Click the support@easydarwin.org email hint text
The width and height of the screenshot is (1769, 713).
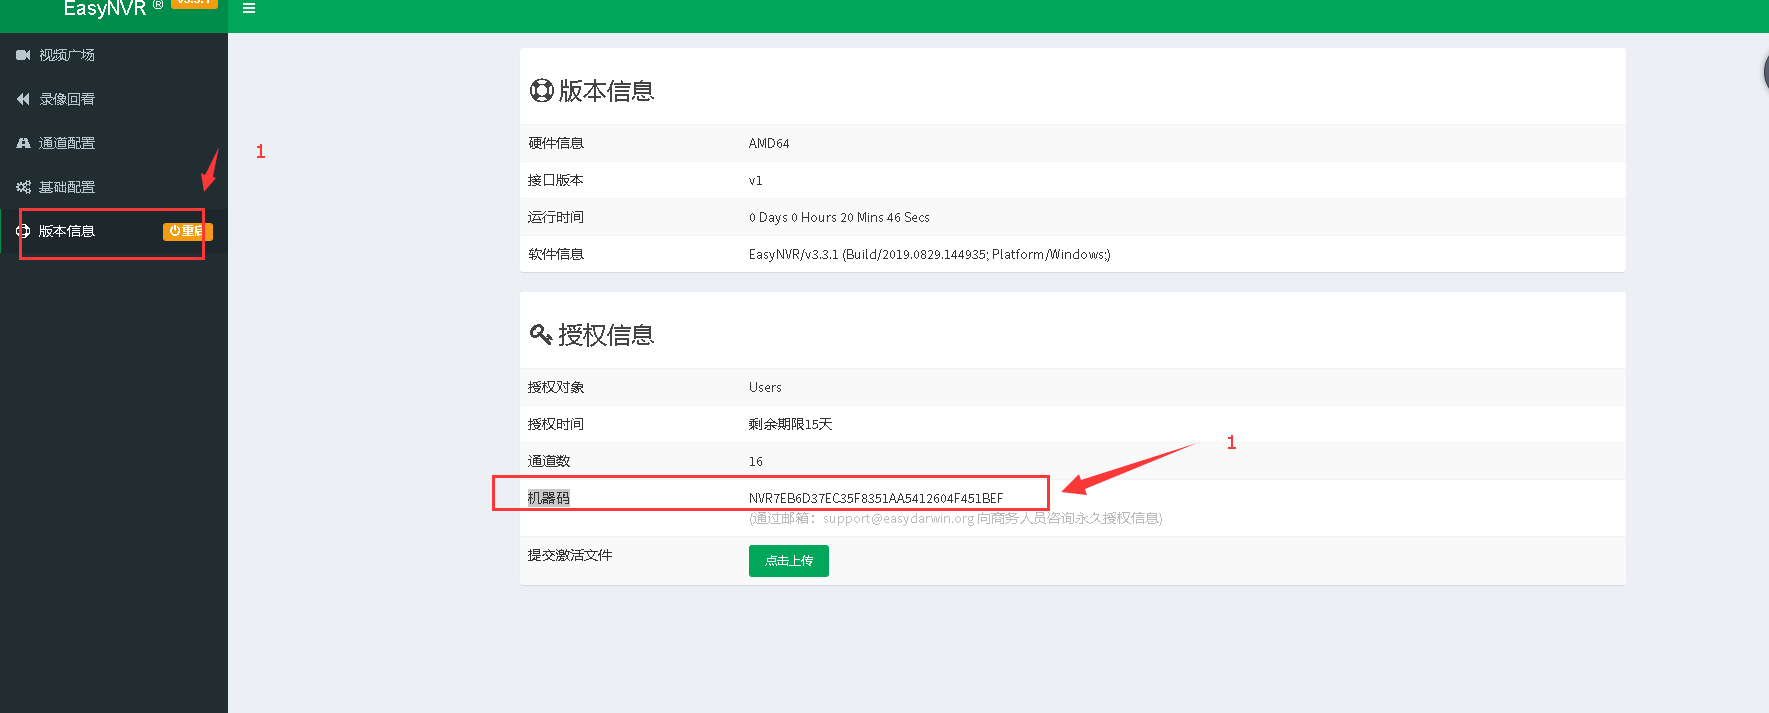[x=956, y=518]
